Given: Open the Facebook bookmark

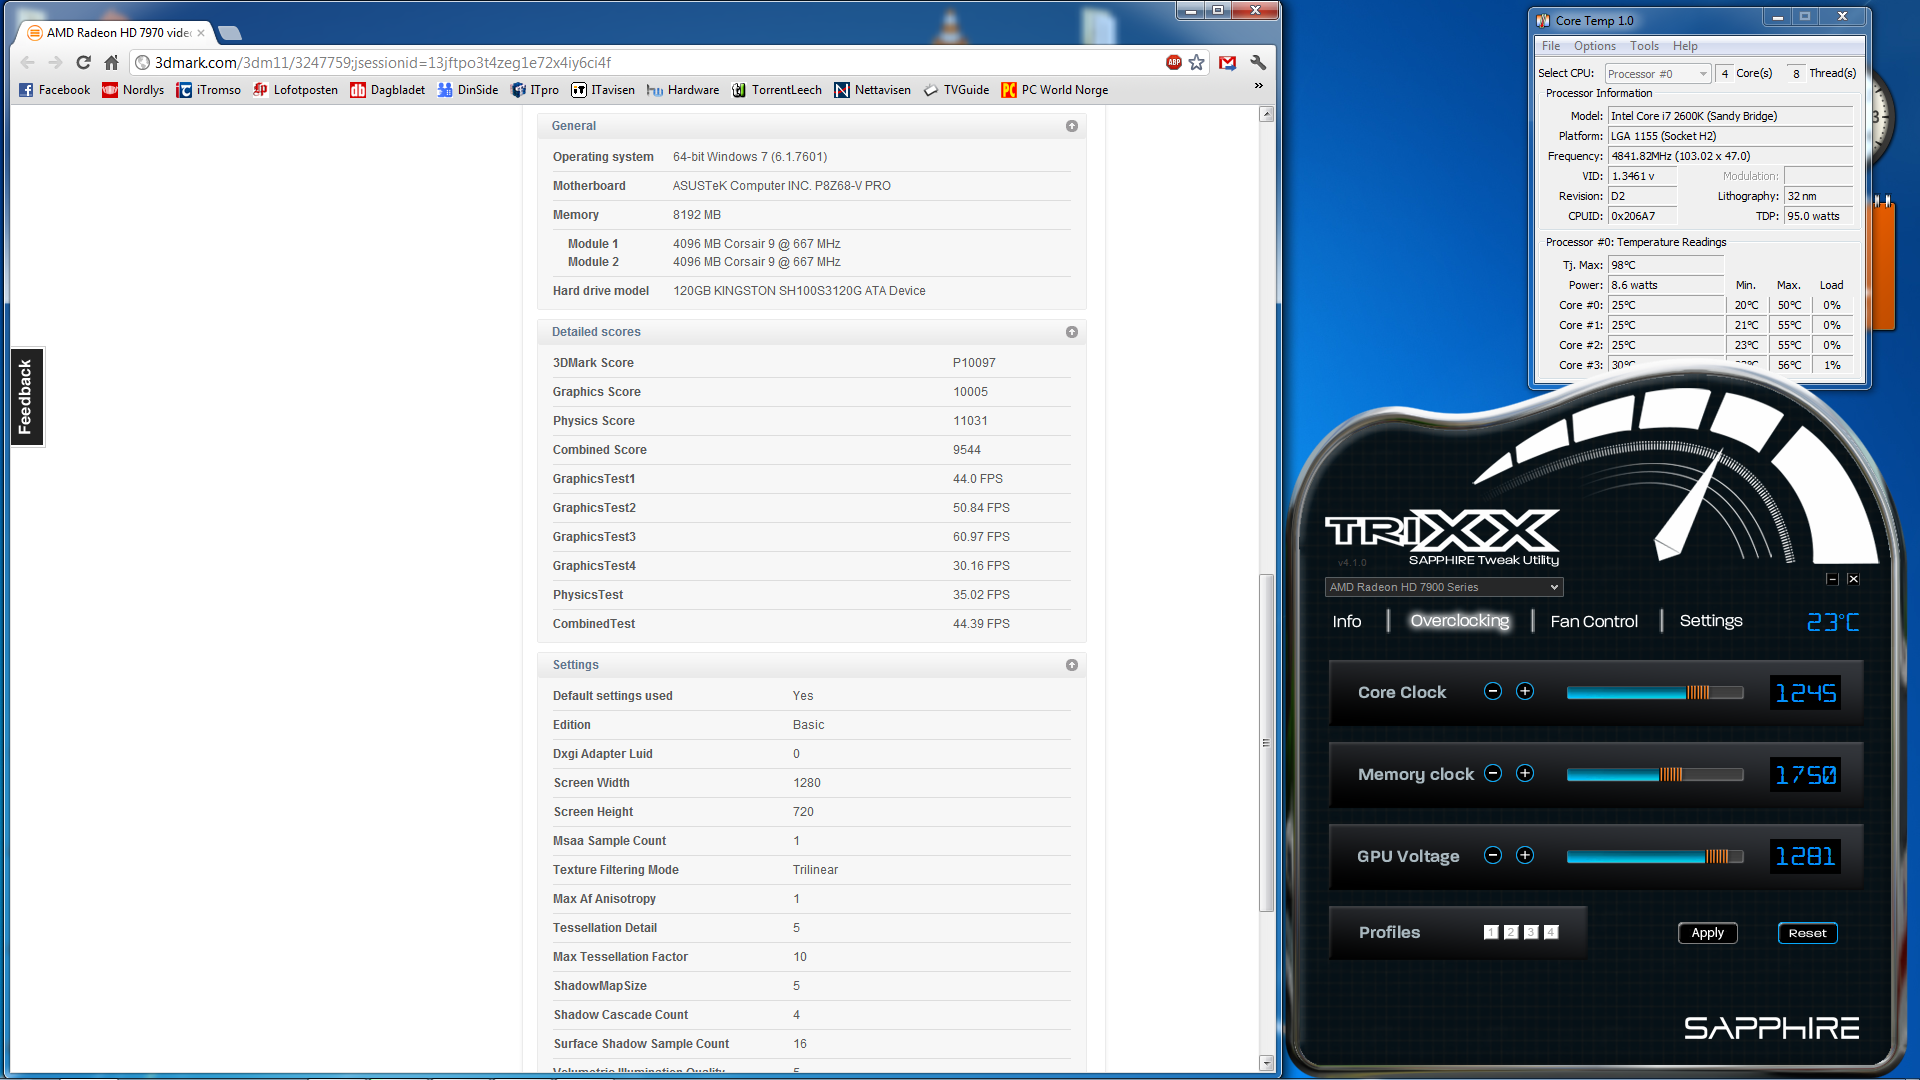Looking at the screenshot, I should pyautogui.click(x=55, y=90).
